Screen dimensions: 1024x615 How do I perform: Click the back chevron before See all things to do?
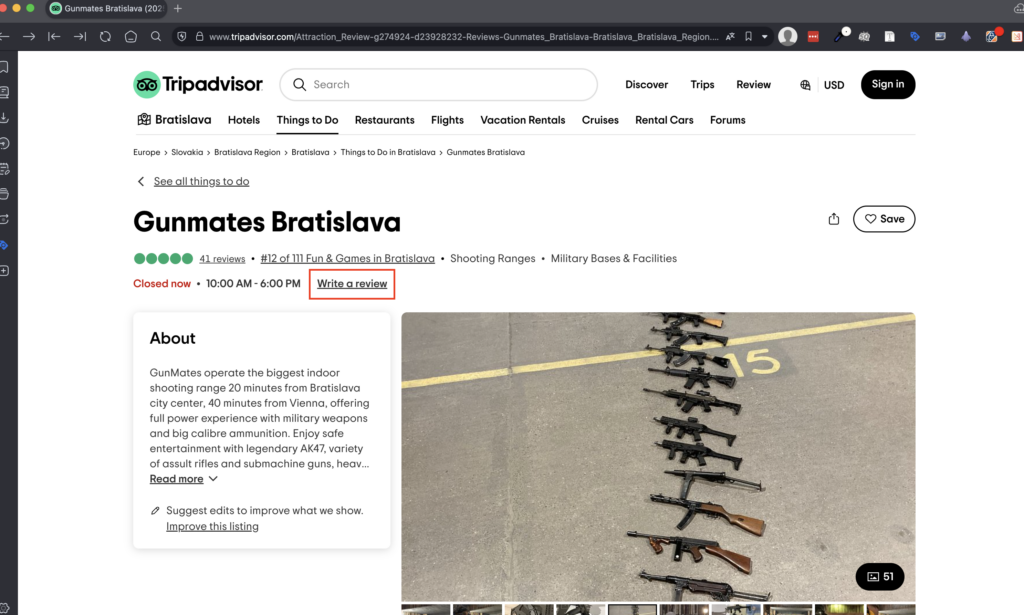pyautogui.click(x=140, y=181)
